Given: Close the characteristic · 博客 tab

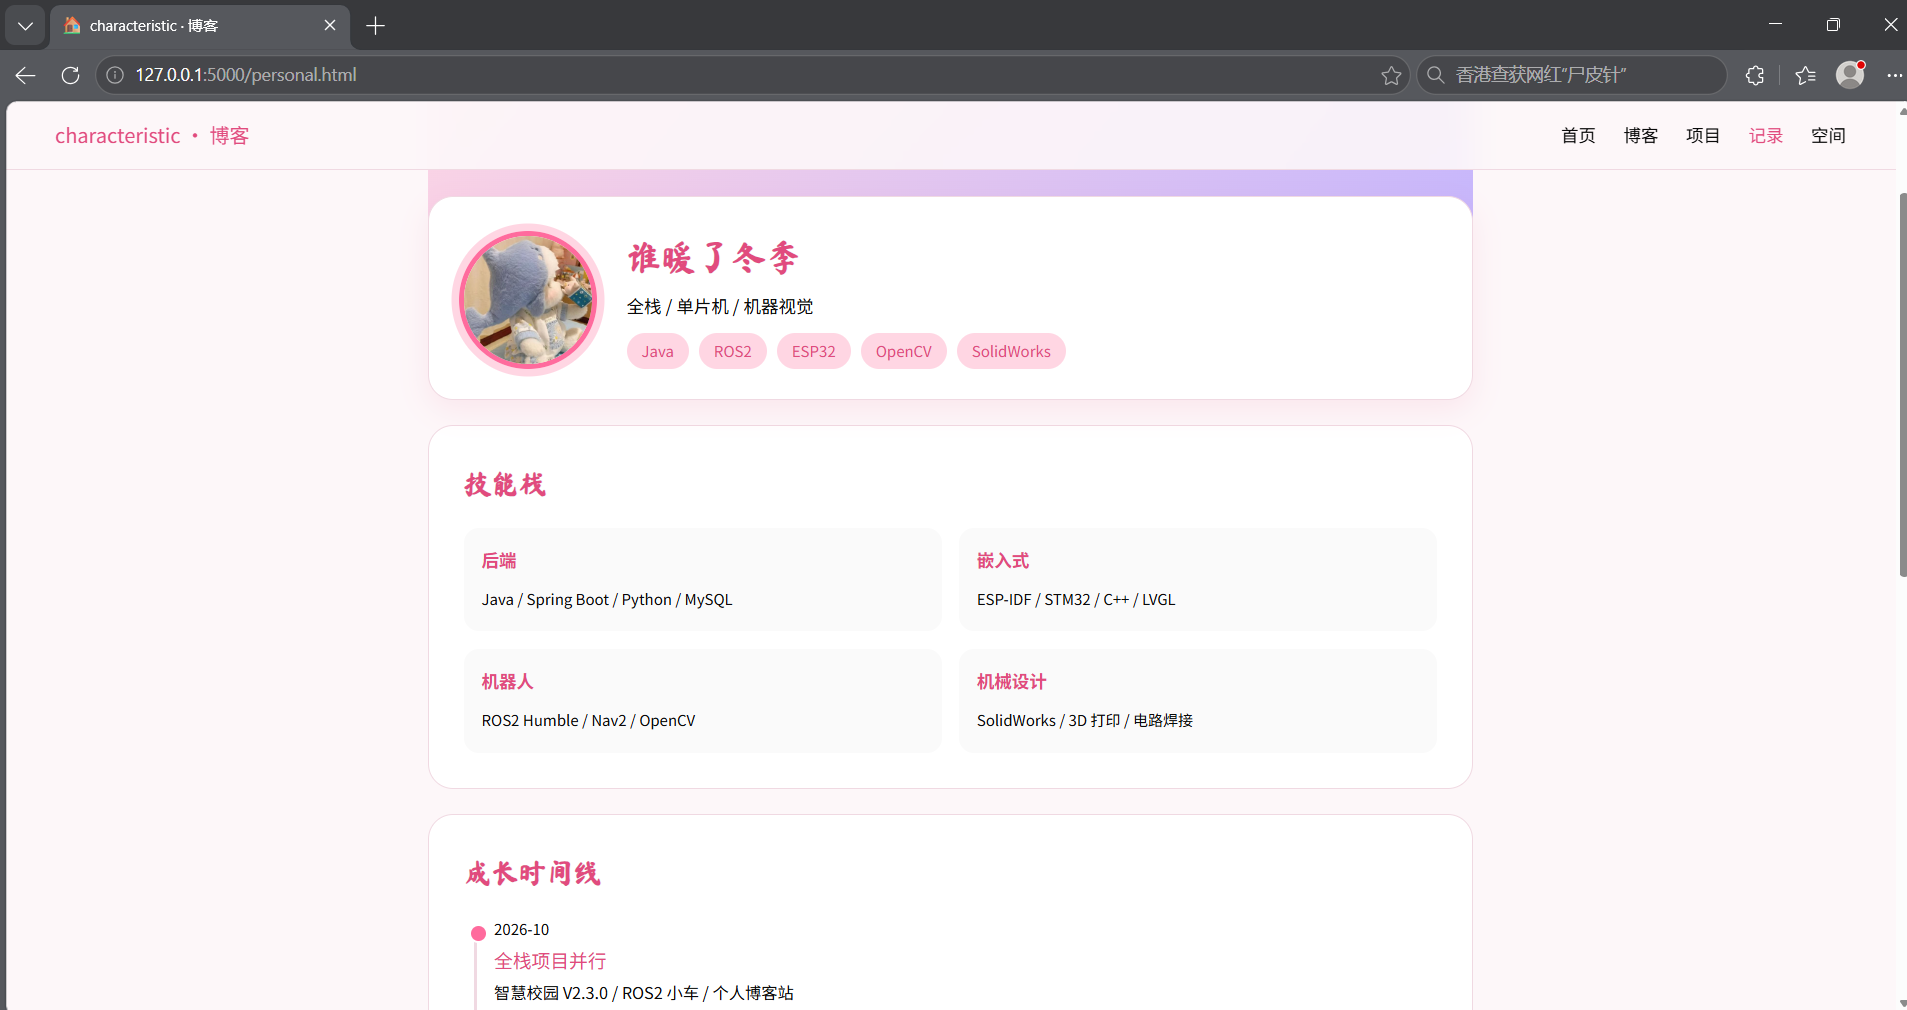Looking at the screenshot, I should pos(330,25).
